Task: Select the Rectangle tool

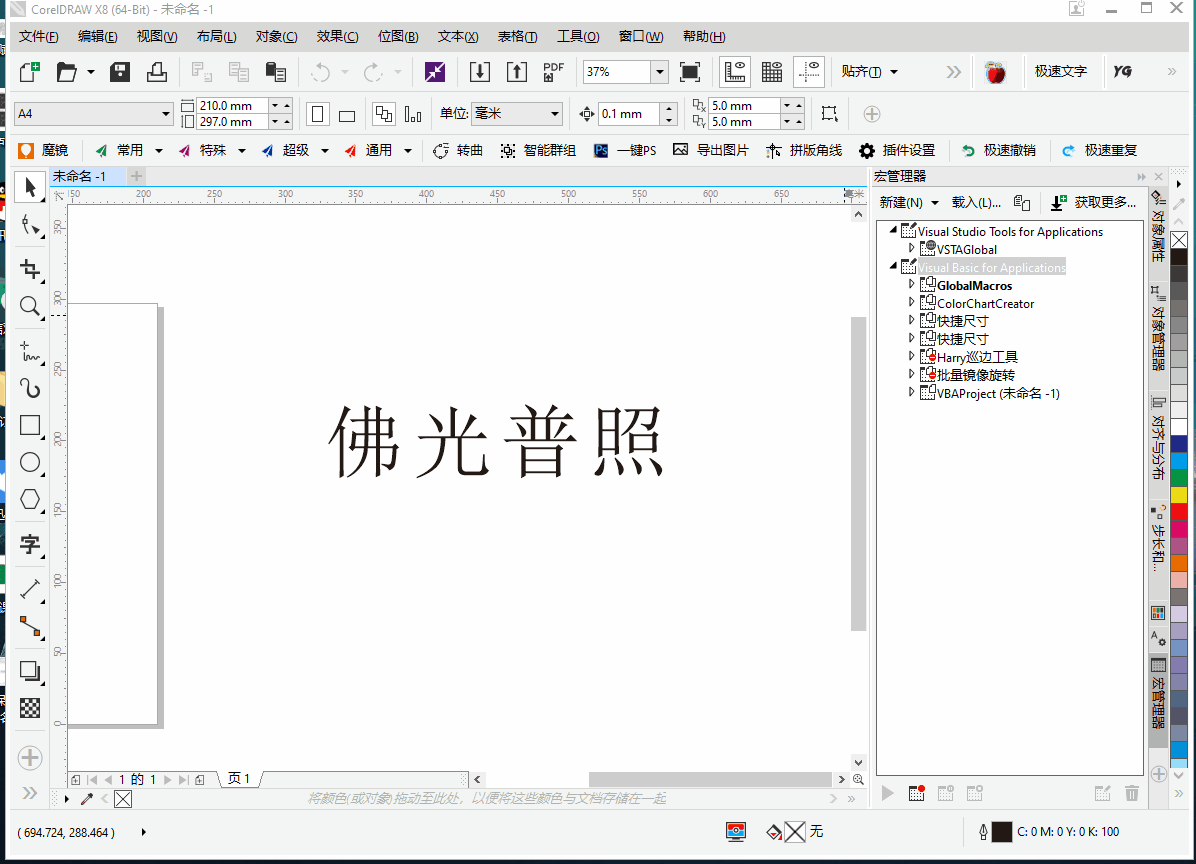Action: click(30, 426)
